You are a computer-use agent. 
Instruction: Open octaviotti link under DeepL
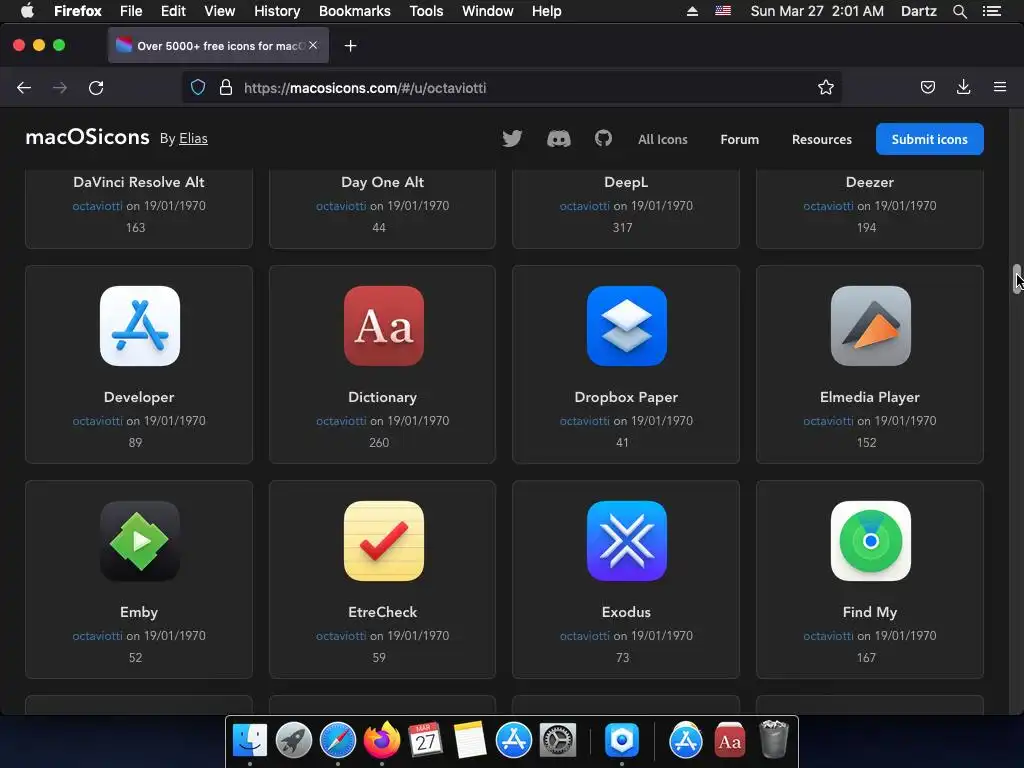click(584, 206)
